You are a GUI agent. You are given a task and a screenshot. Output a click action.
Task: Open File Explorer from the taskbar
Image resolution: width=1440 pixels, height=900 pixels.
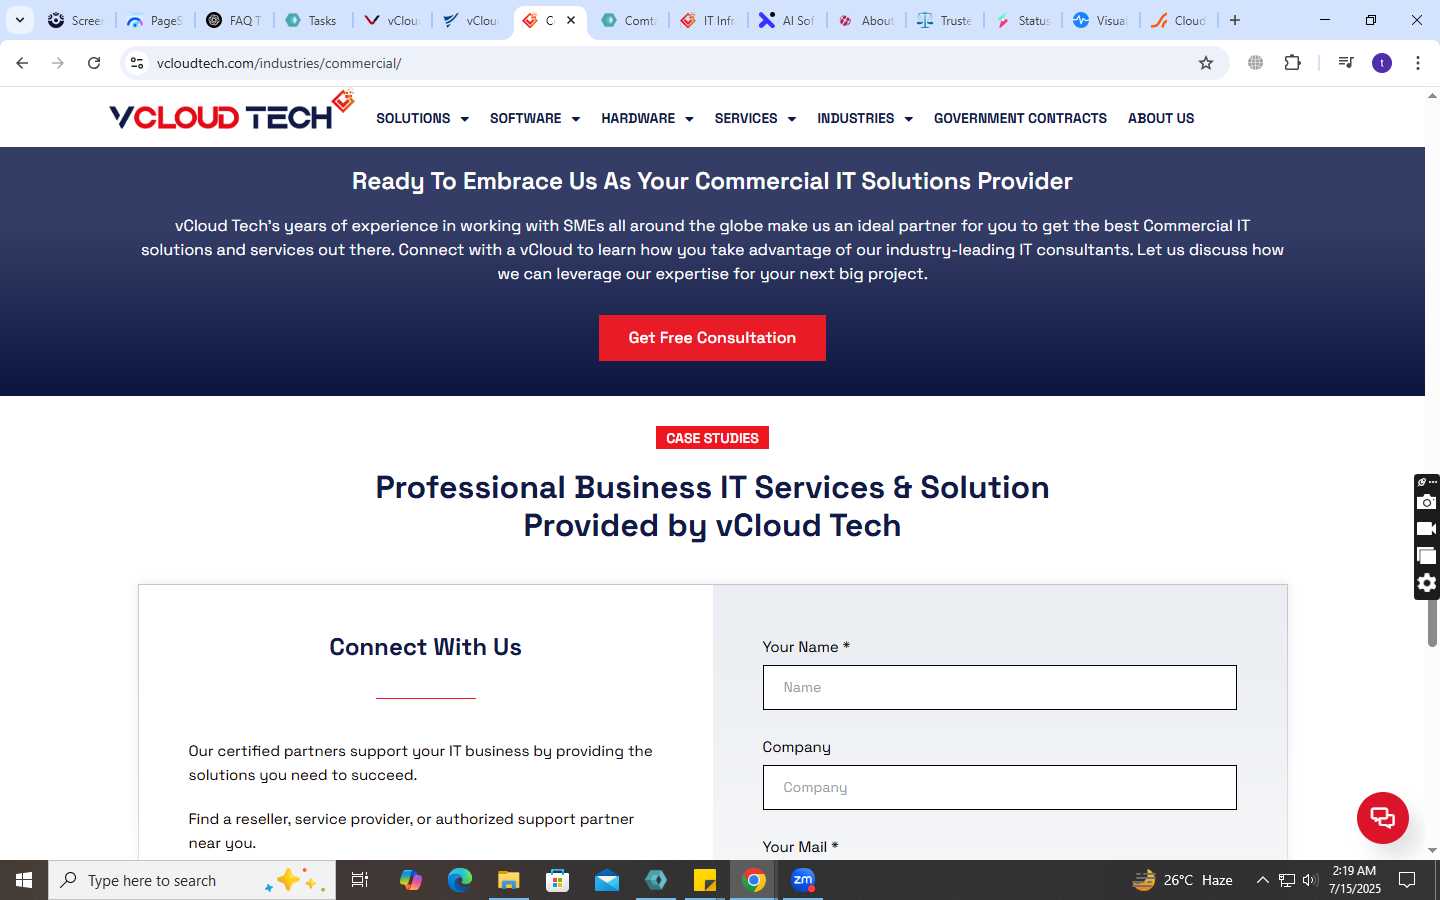(509, 880)
